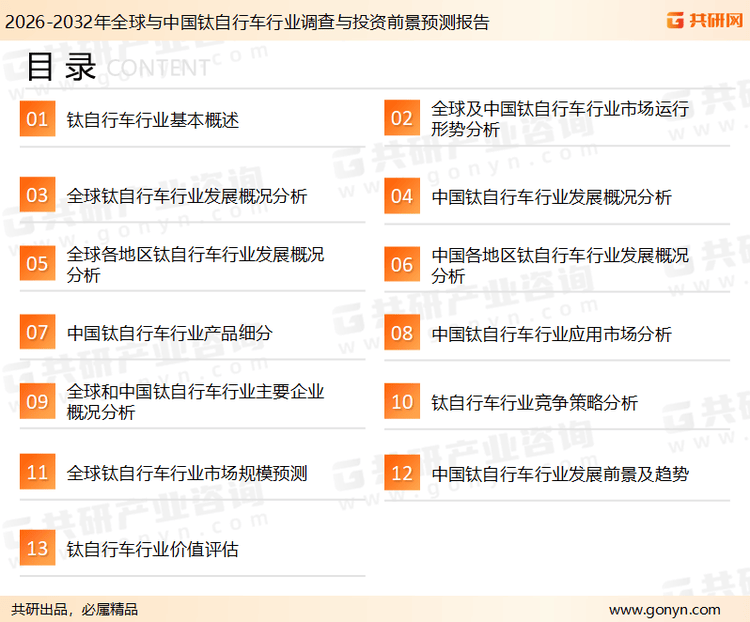Viewport: 750px width, 622px height.
Task: Click the 10 chapter number badge
Action: pos(401,402)
